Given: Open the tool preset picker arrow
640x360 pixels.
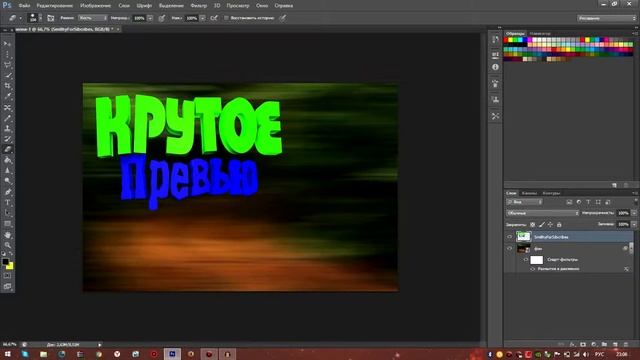Looking at the screenshot, I should [20, 18].
